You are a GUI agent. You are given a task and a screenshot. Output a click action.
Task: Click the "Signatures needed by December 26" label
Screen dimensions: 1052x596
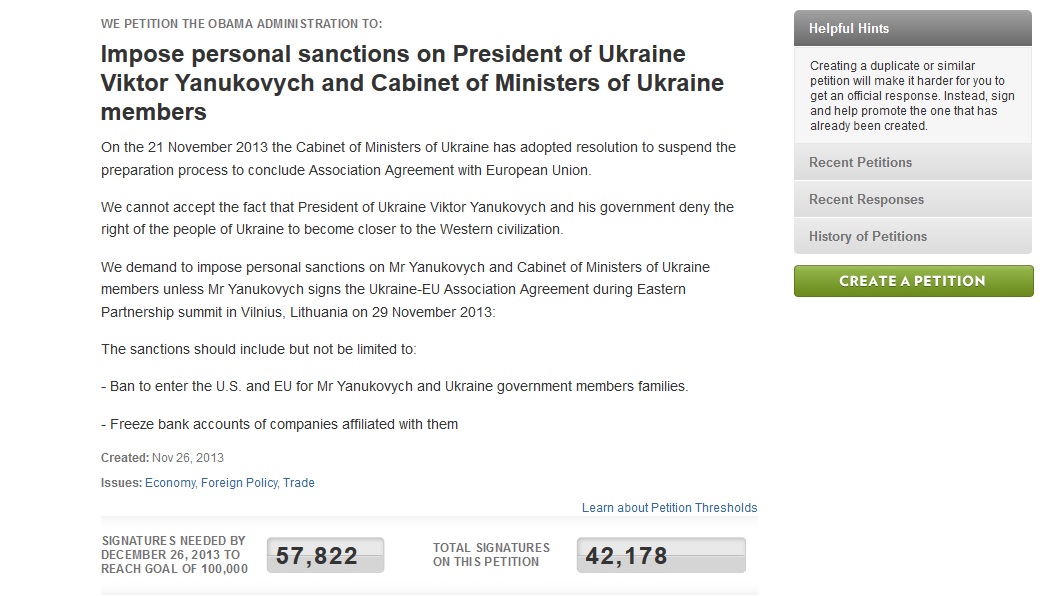(174, 555)
